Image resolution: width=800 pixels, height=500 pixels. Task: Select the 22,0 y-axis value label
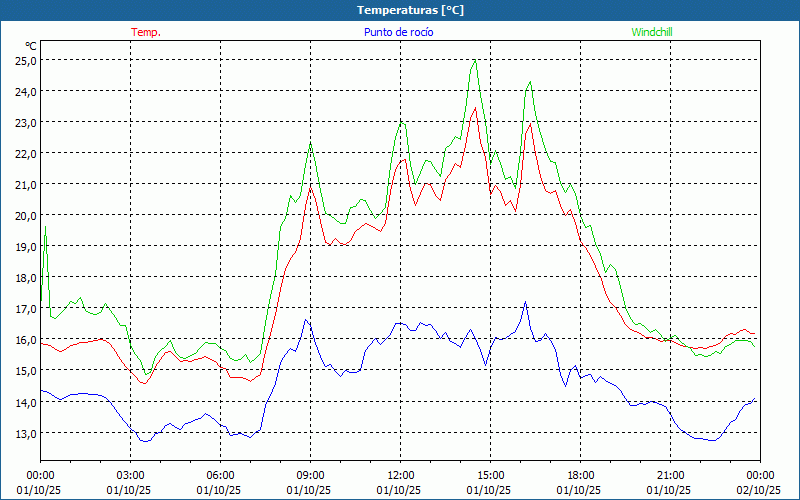coord(25,153)
